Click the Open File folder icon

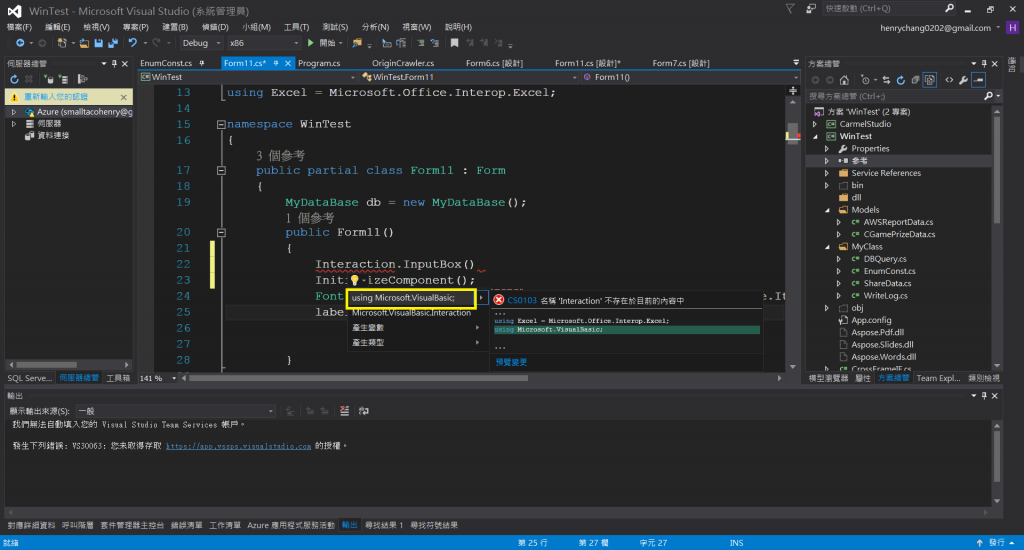(84, 43)
